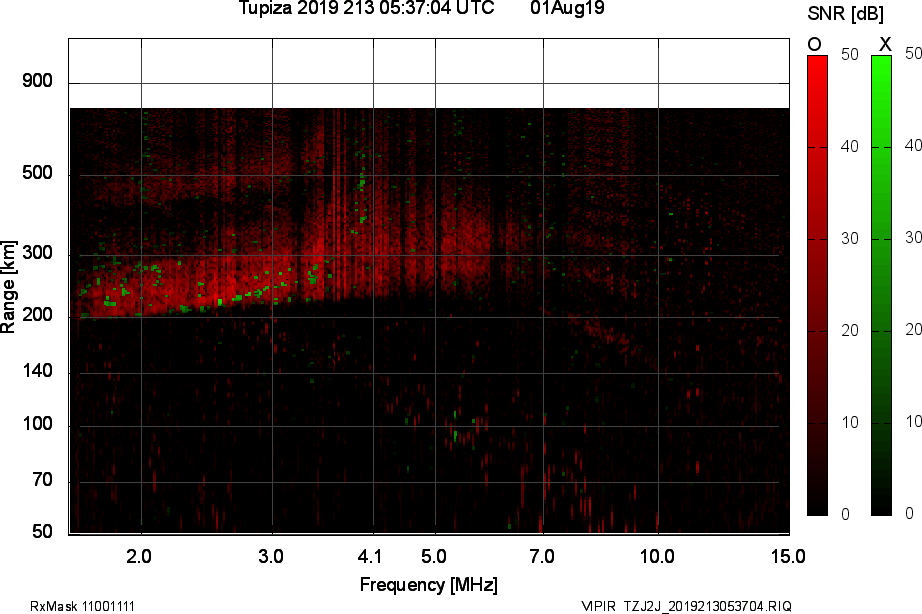Screen dimensions: 922x614
Task: Click the 'Frequency [MHz]' axis label
Action: [429, 585]
